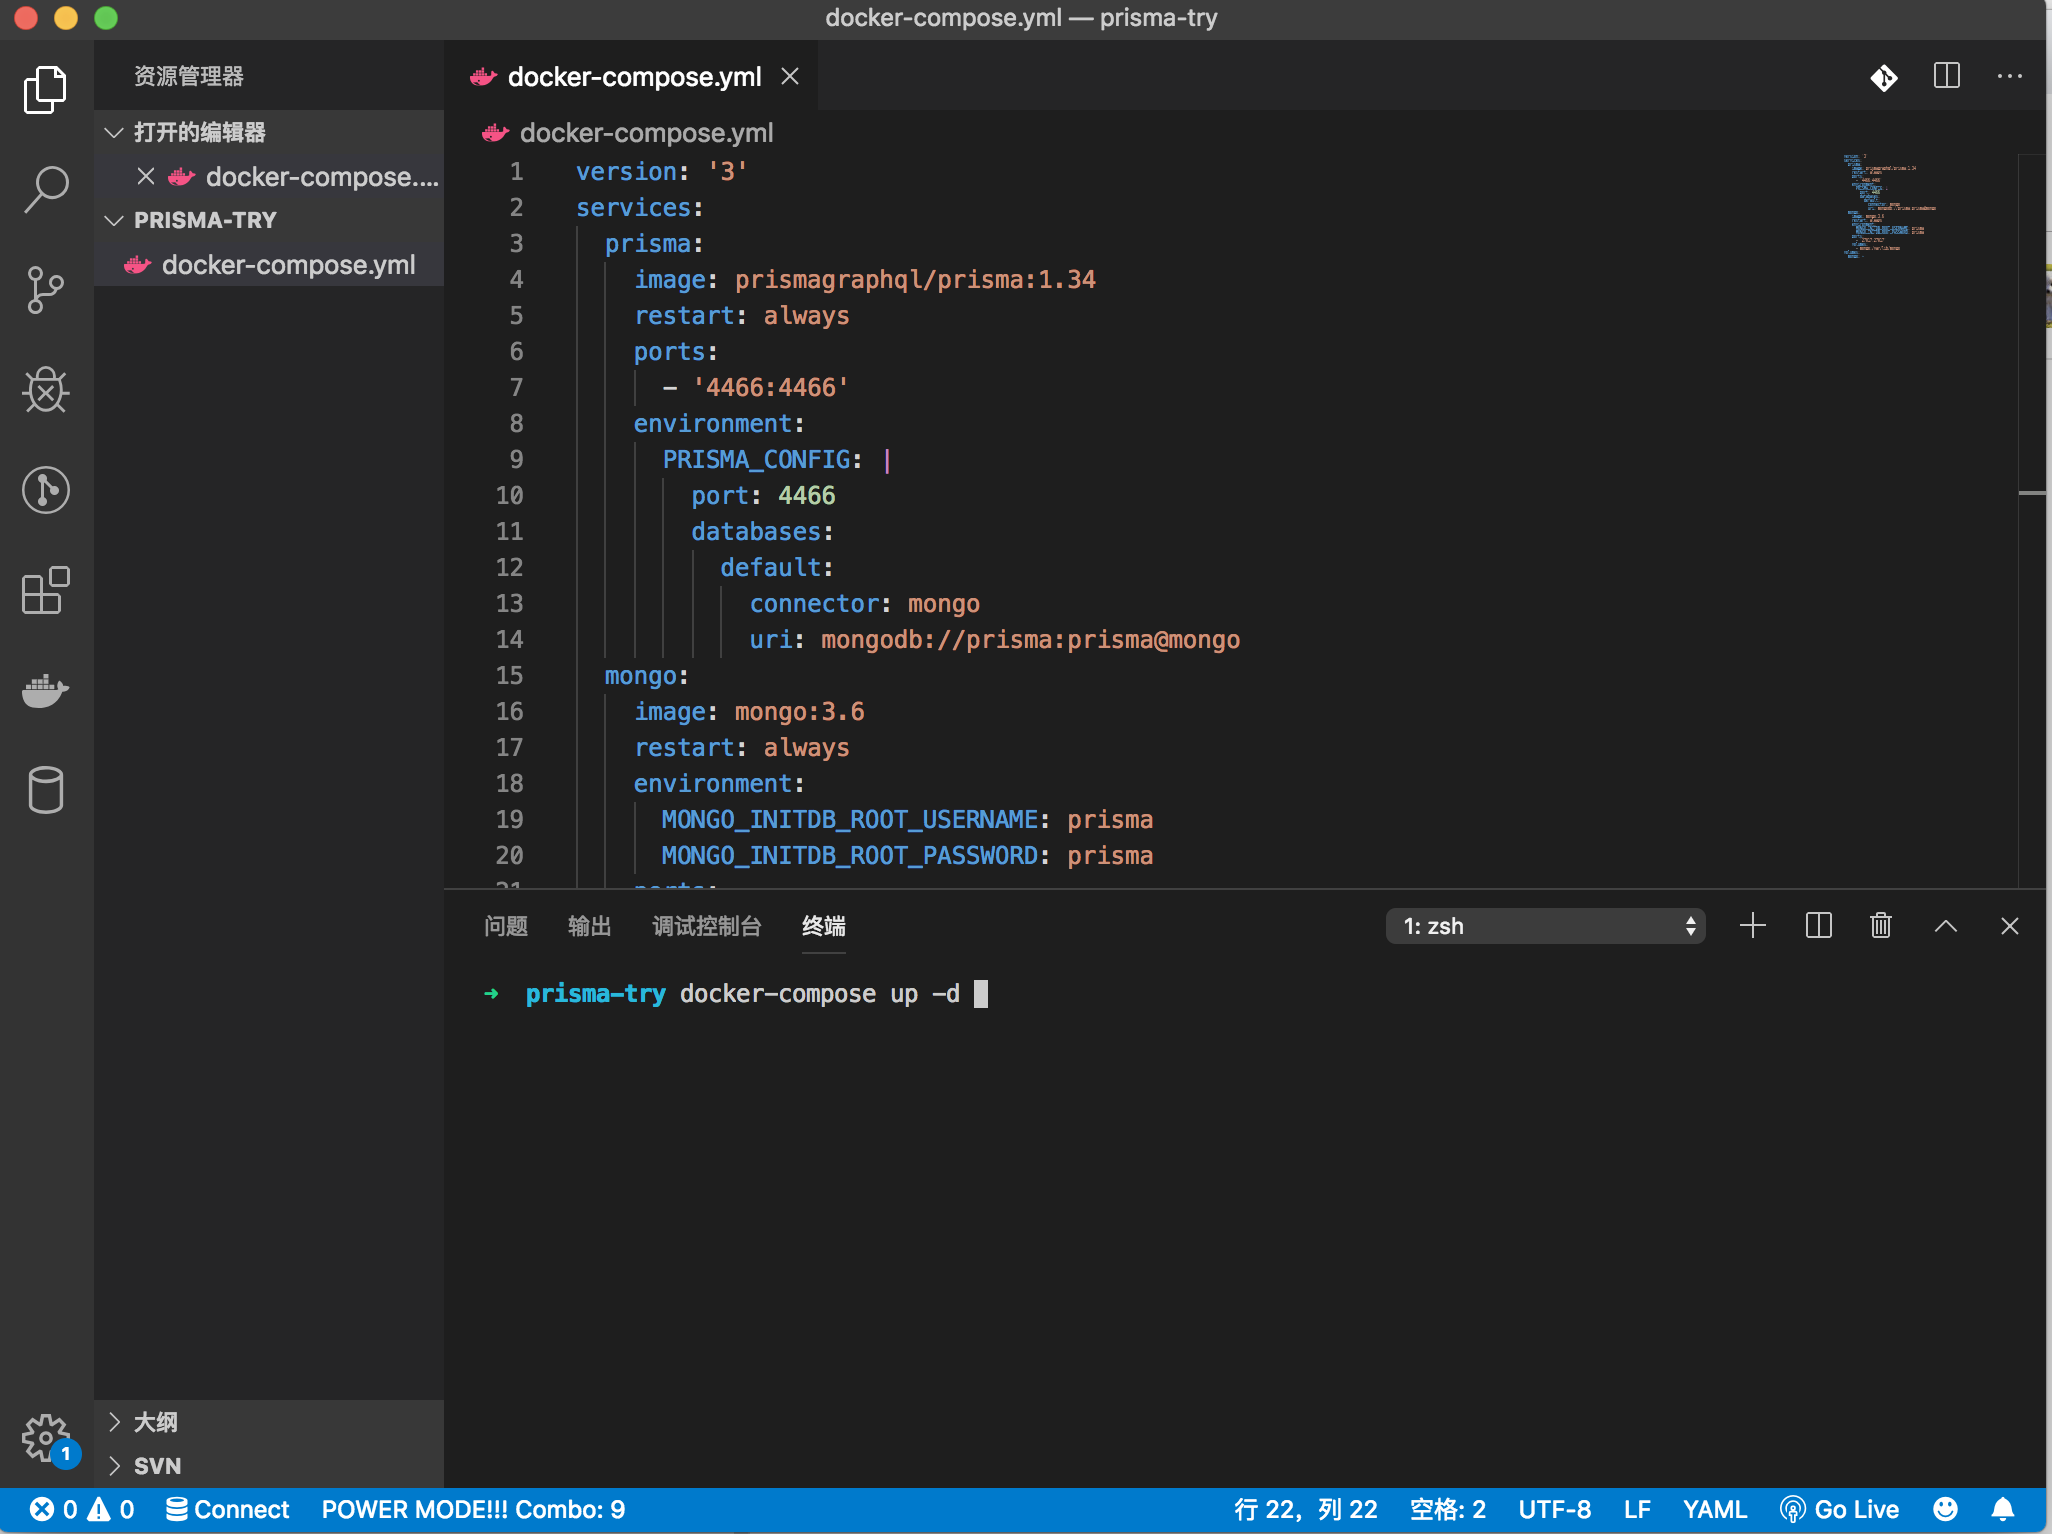Split the editor to the right

tap(1947, 77)
